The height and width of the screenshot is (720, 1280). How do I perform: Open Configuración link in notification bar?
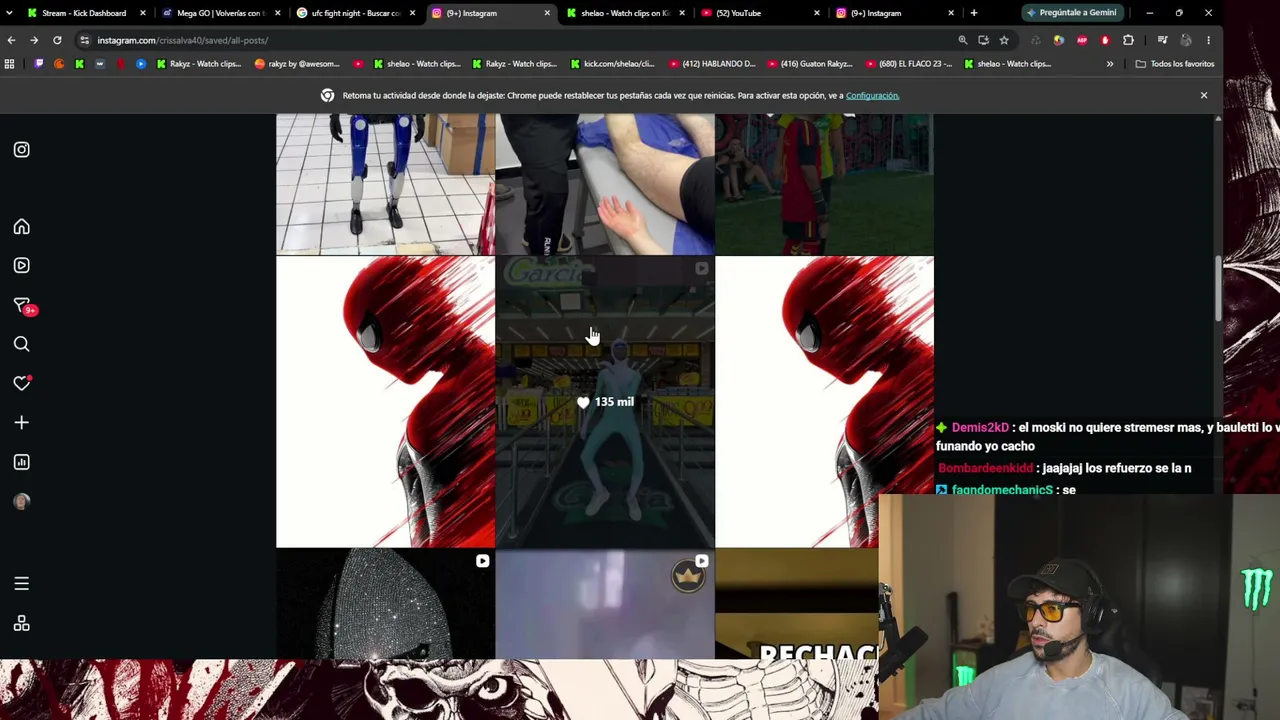872,96
